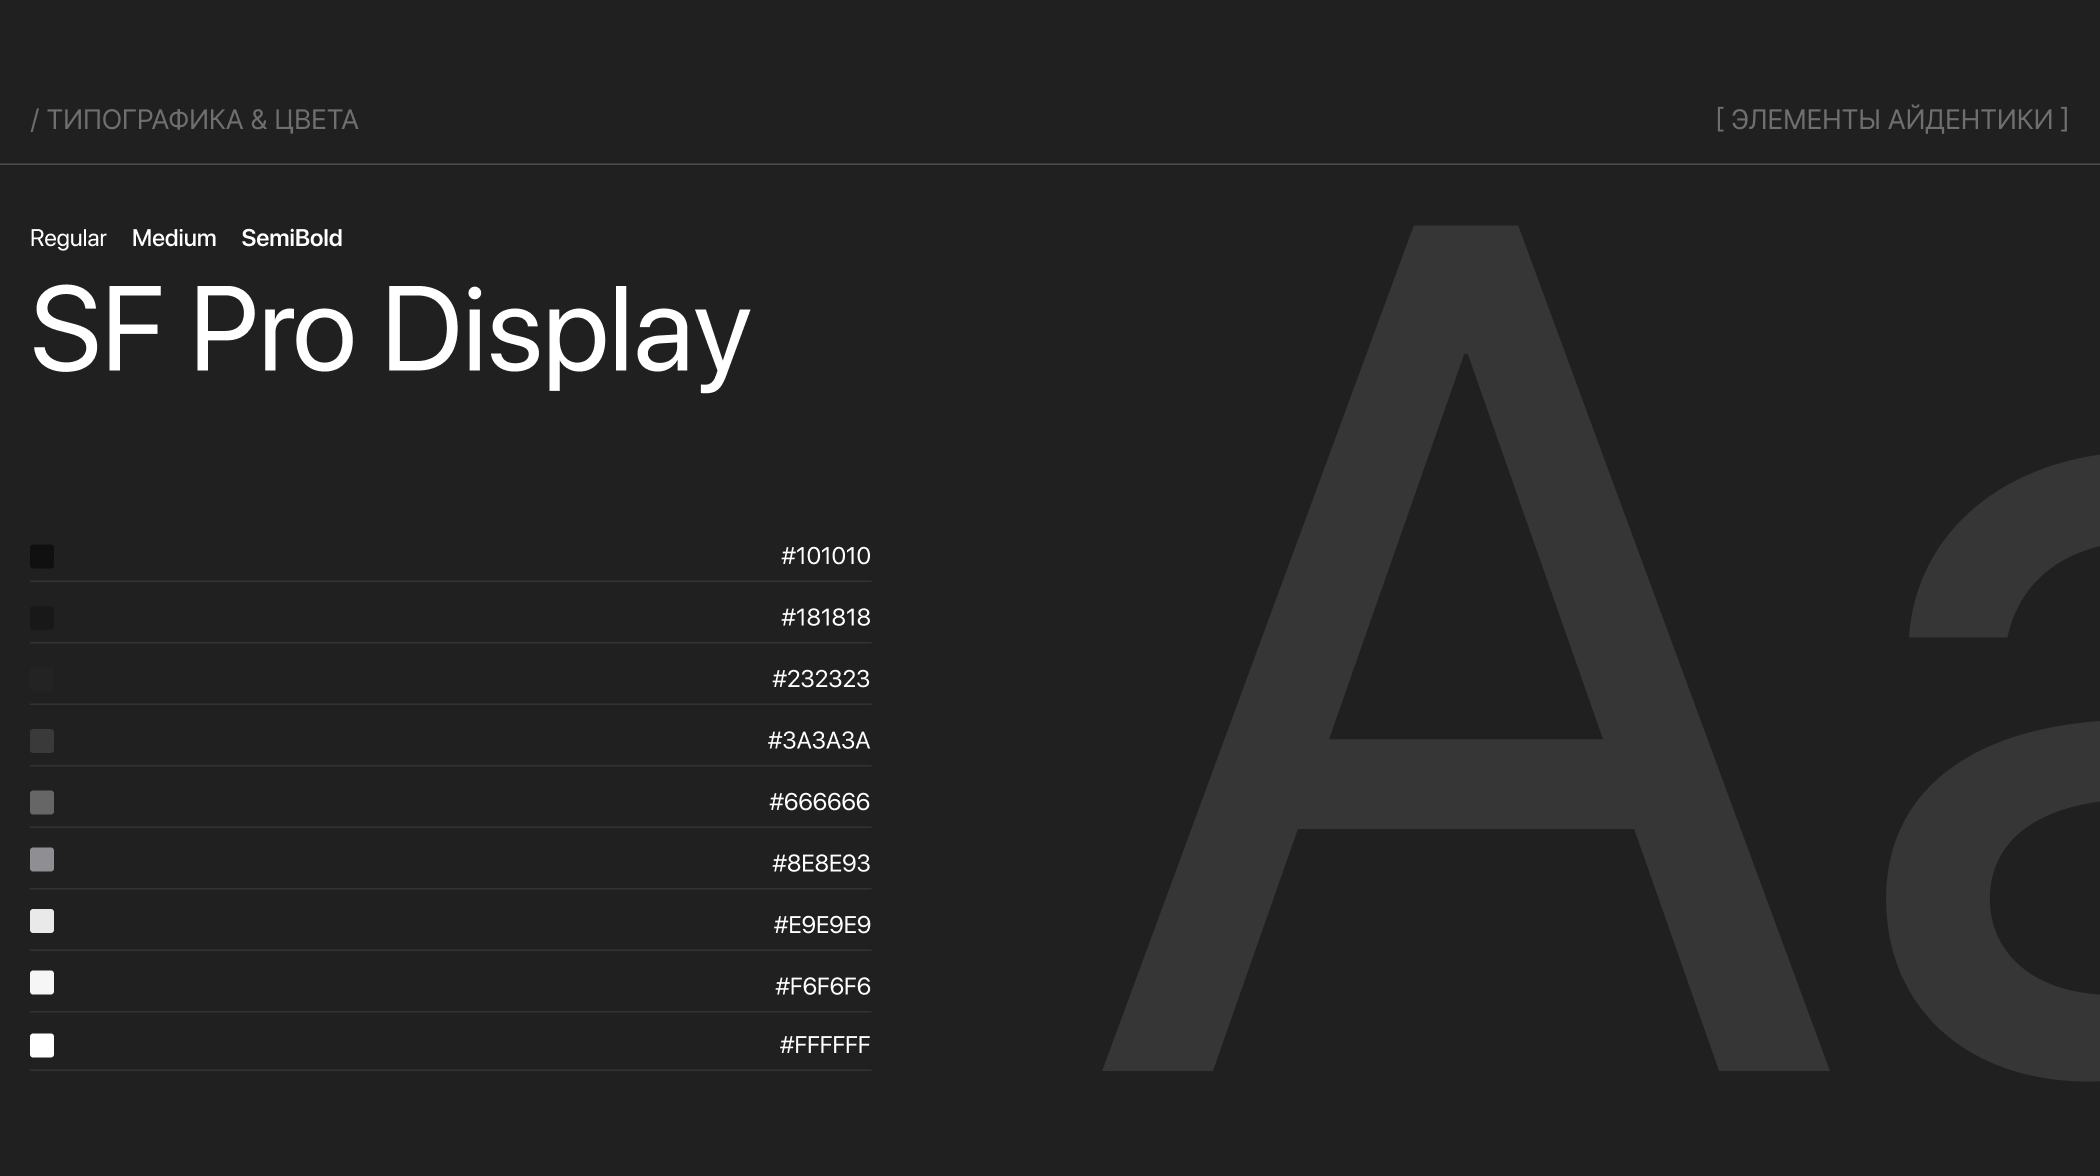Select the #E9E9E9 light swatch
This screenshot has height=1176, width=2100.
[42, 921]
